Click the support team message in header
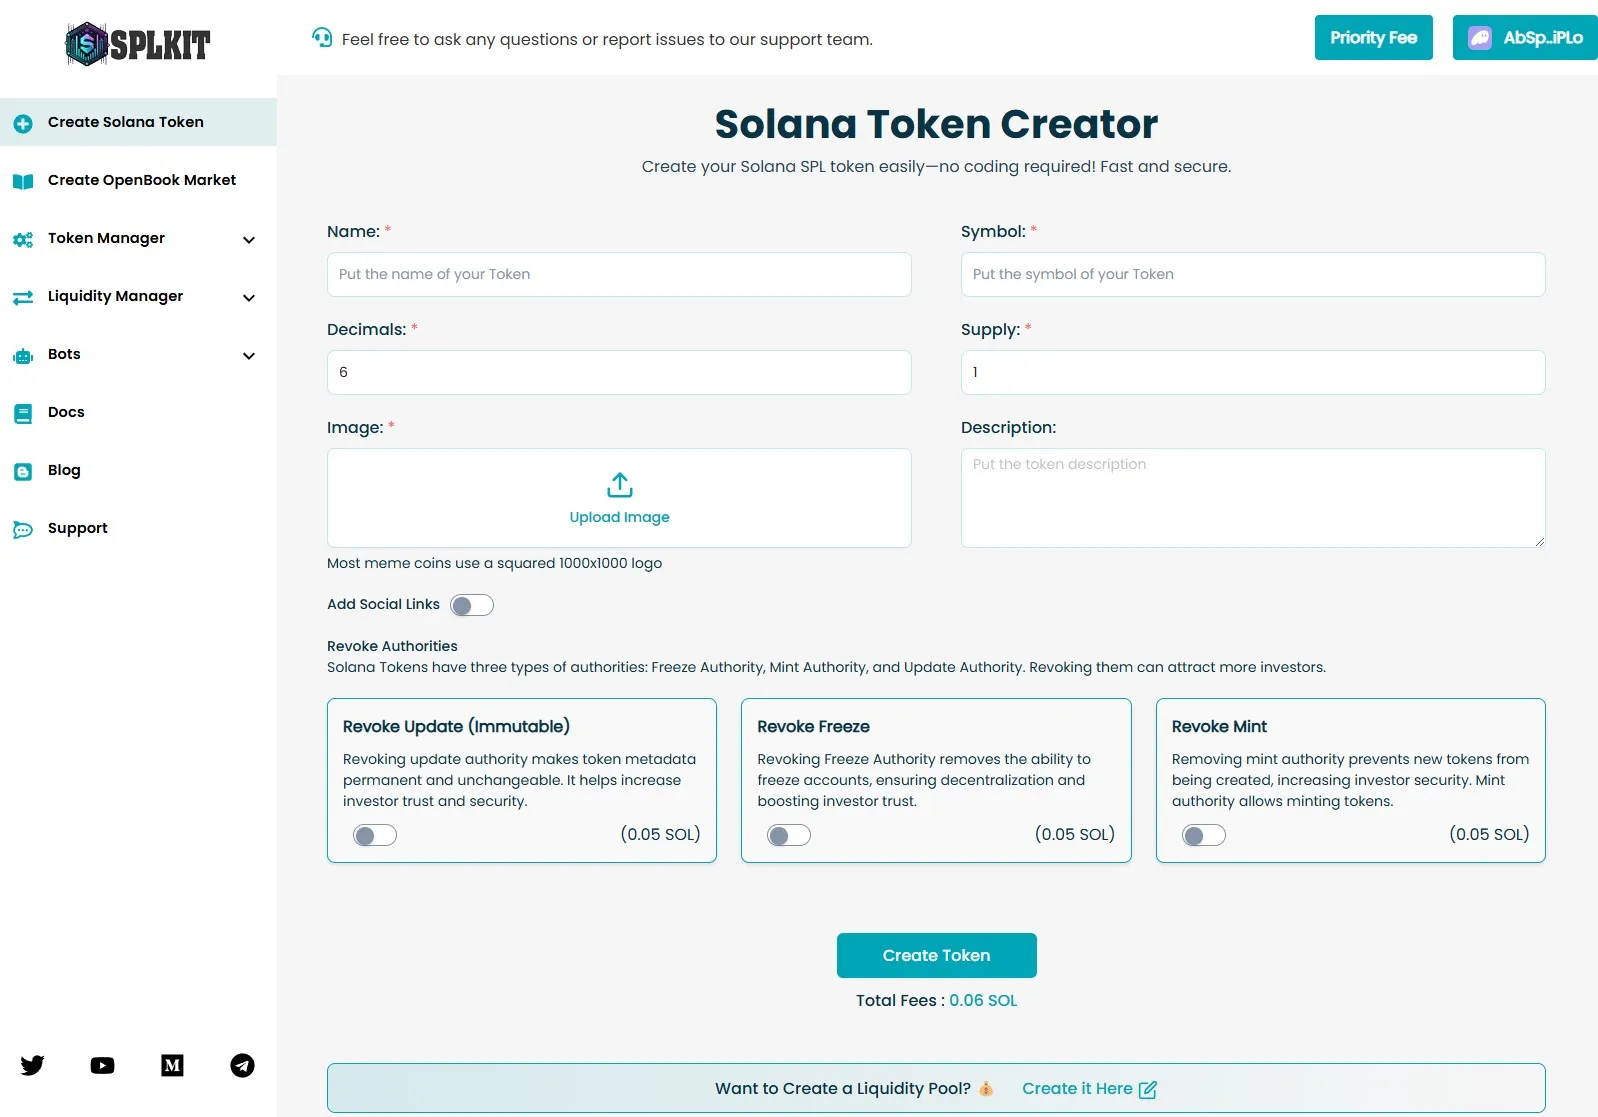The image size is (1598, 1117). (607, 39)
